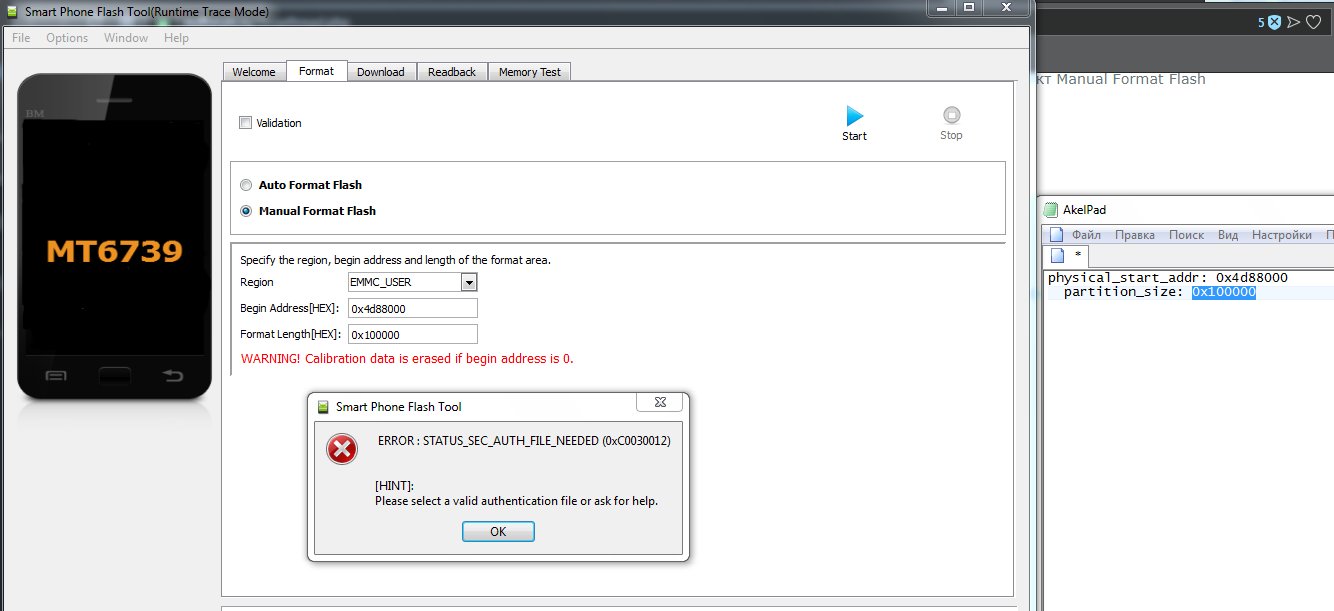Click highlighted 0x100000 text in AkelPad
The width and height of the screenshot is (1334, 611).
coord(1224,292)
